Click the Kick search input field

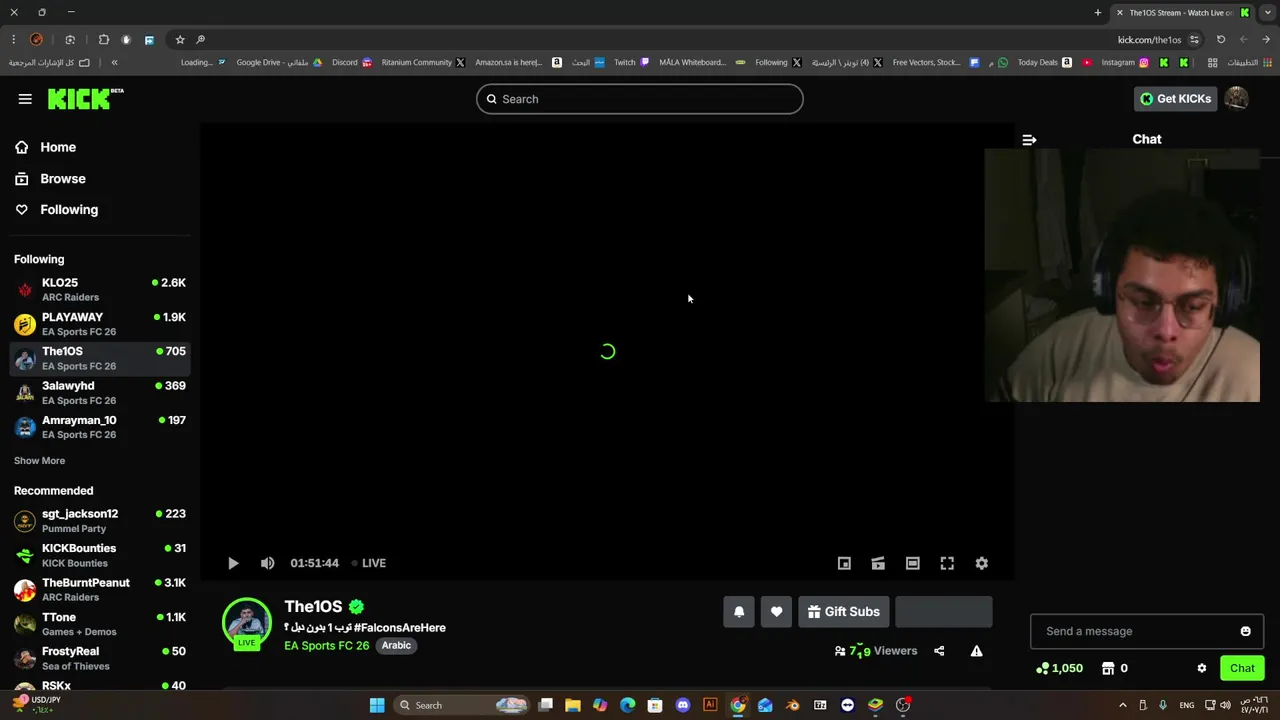pos(640,99)
